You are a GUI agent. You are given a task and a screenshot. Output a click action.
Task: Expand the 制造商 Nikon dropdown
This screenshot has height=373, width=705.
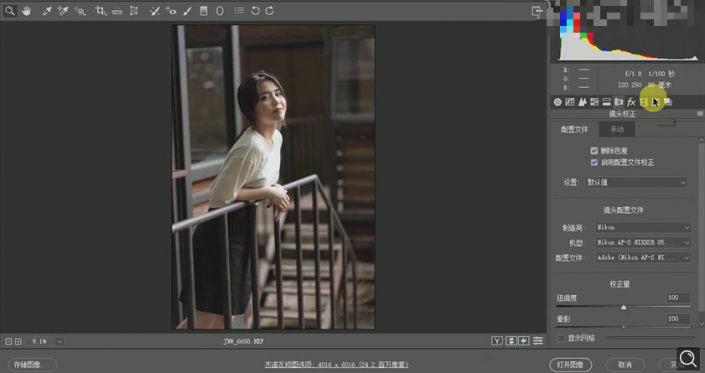643,227
